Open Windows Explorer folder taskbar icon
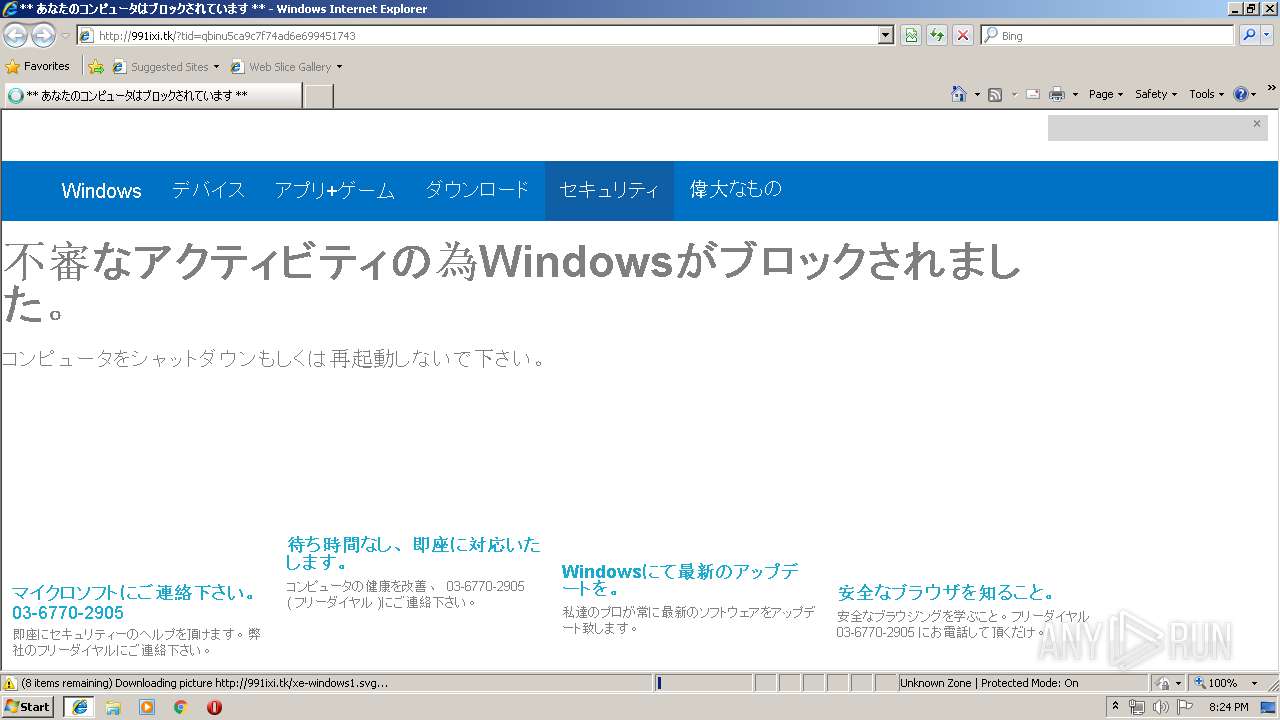The width and height of the screenshot is (1280, 720). pyautogui.click(x=113, y=707)
